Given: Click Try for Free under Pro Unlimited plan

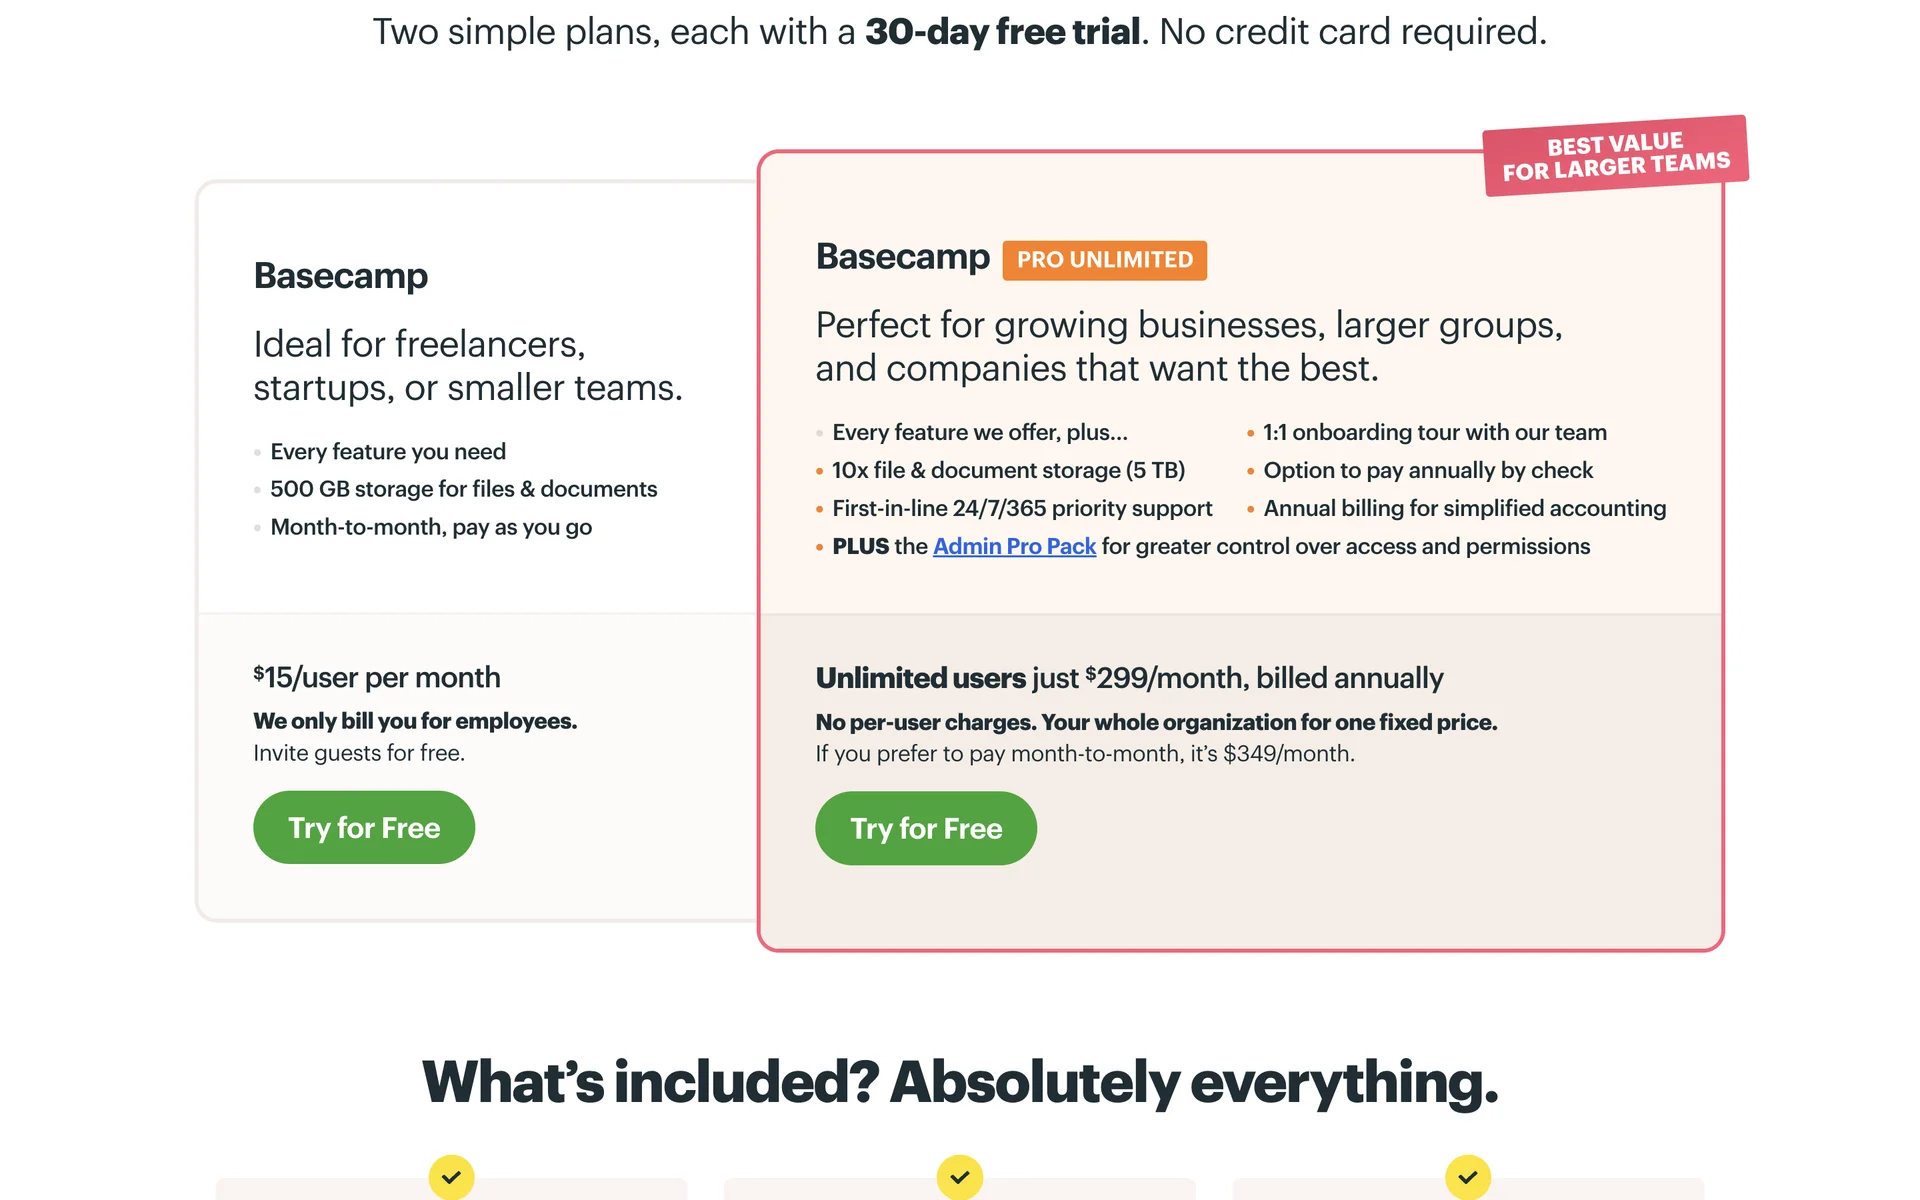Looking at the screenshot, I should click(x=925, y=829).
